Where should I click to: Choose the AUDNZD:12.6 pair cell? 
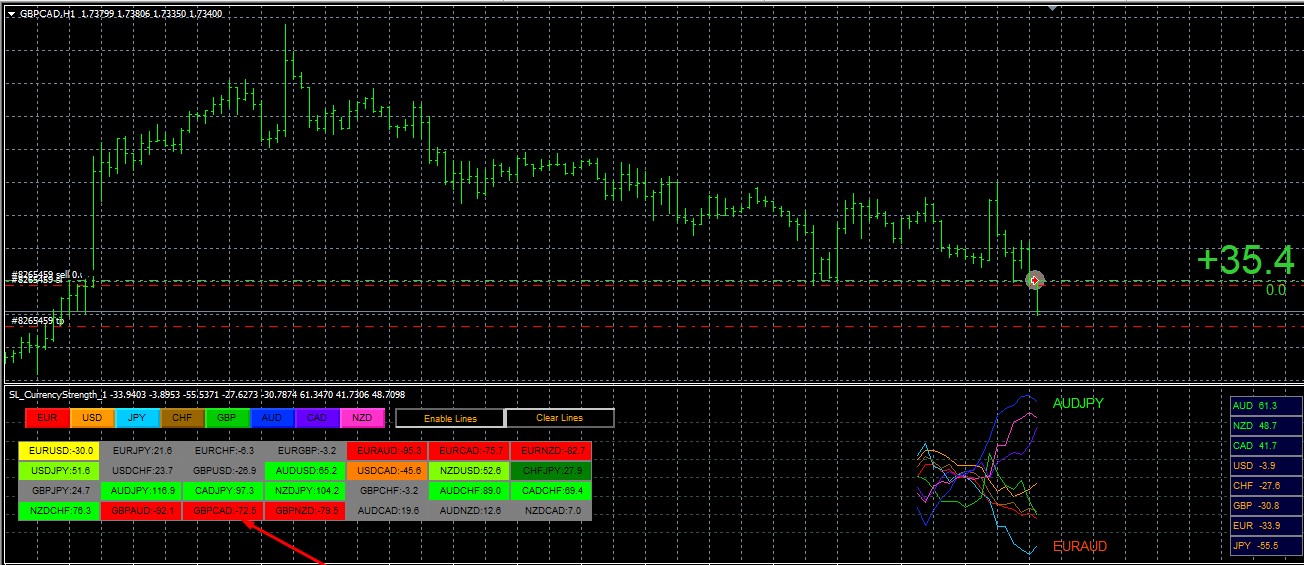[x=469, y=511]
